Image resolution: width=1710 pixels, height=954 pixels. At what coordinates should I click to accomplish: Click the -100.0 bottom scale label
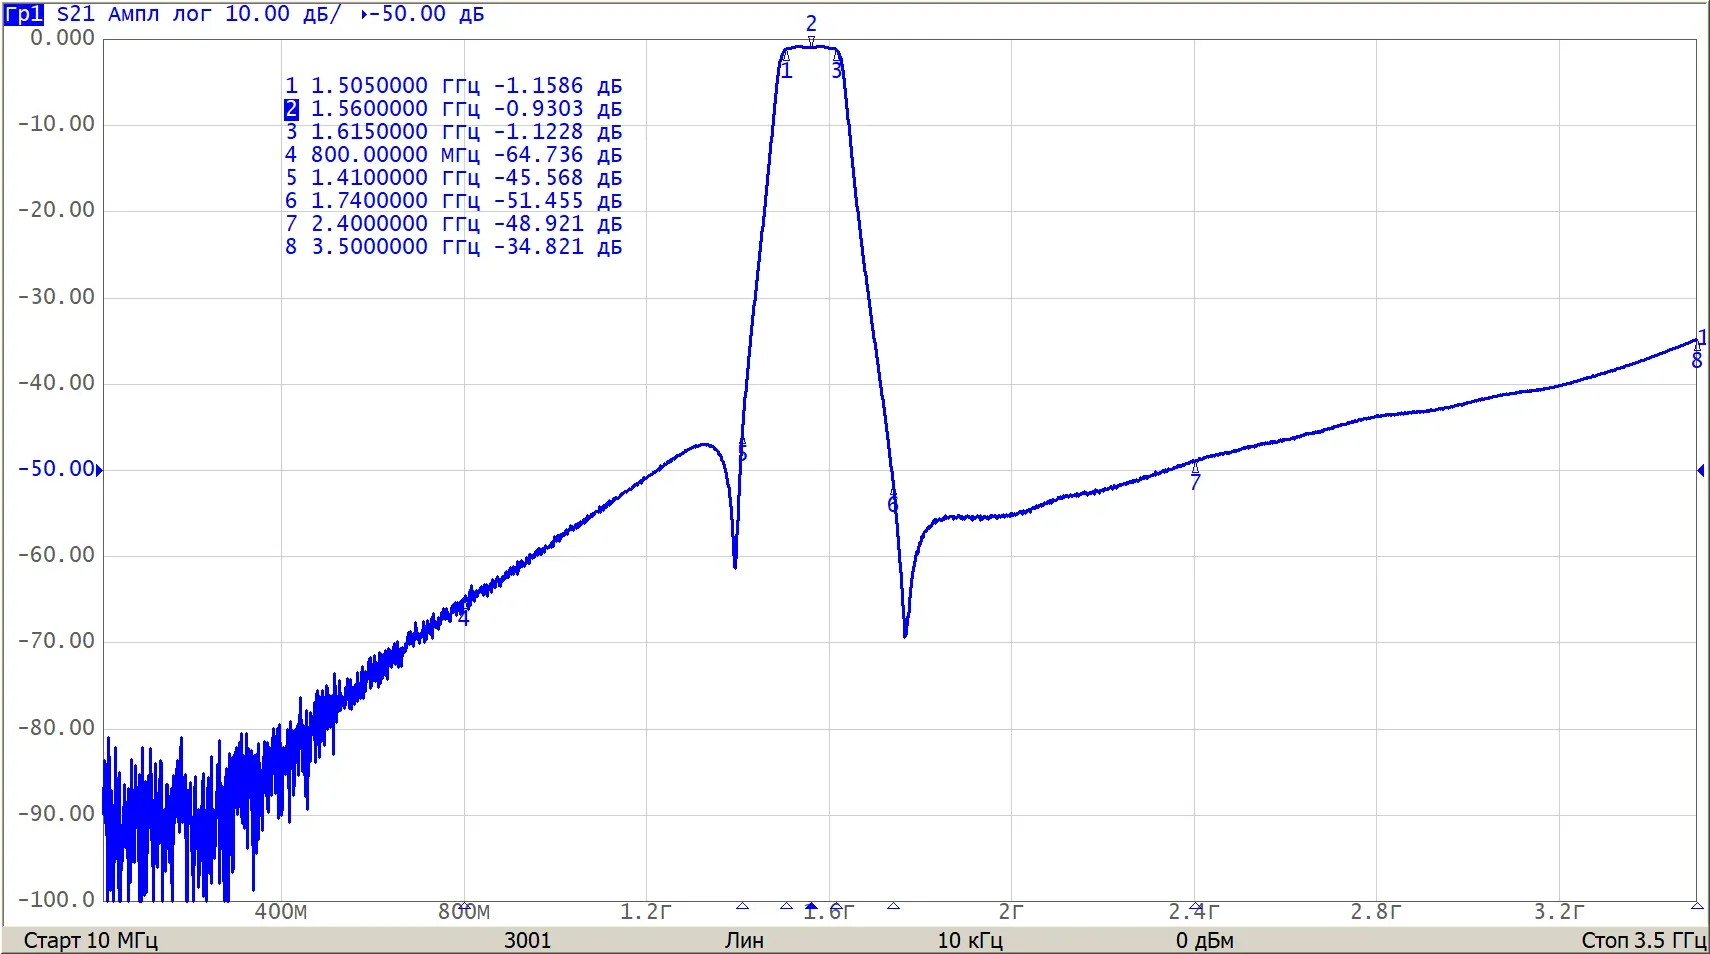pyautogui.click(x=56, y=900)
